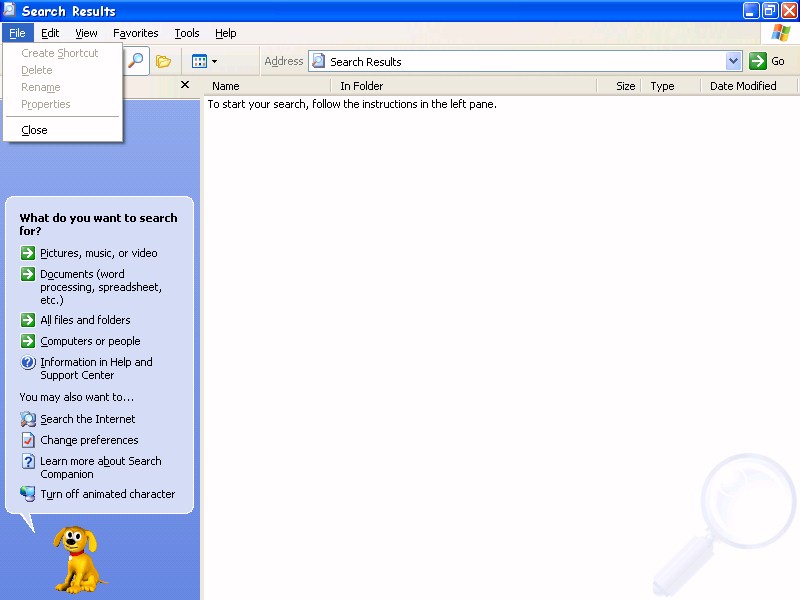Choose Close from the File menu
This screenshot has height=600, width=800.
(63, 130)
